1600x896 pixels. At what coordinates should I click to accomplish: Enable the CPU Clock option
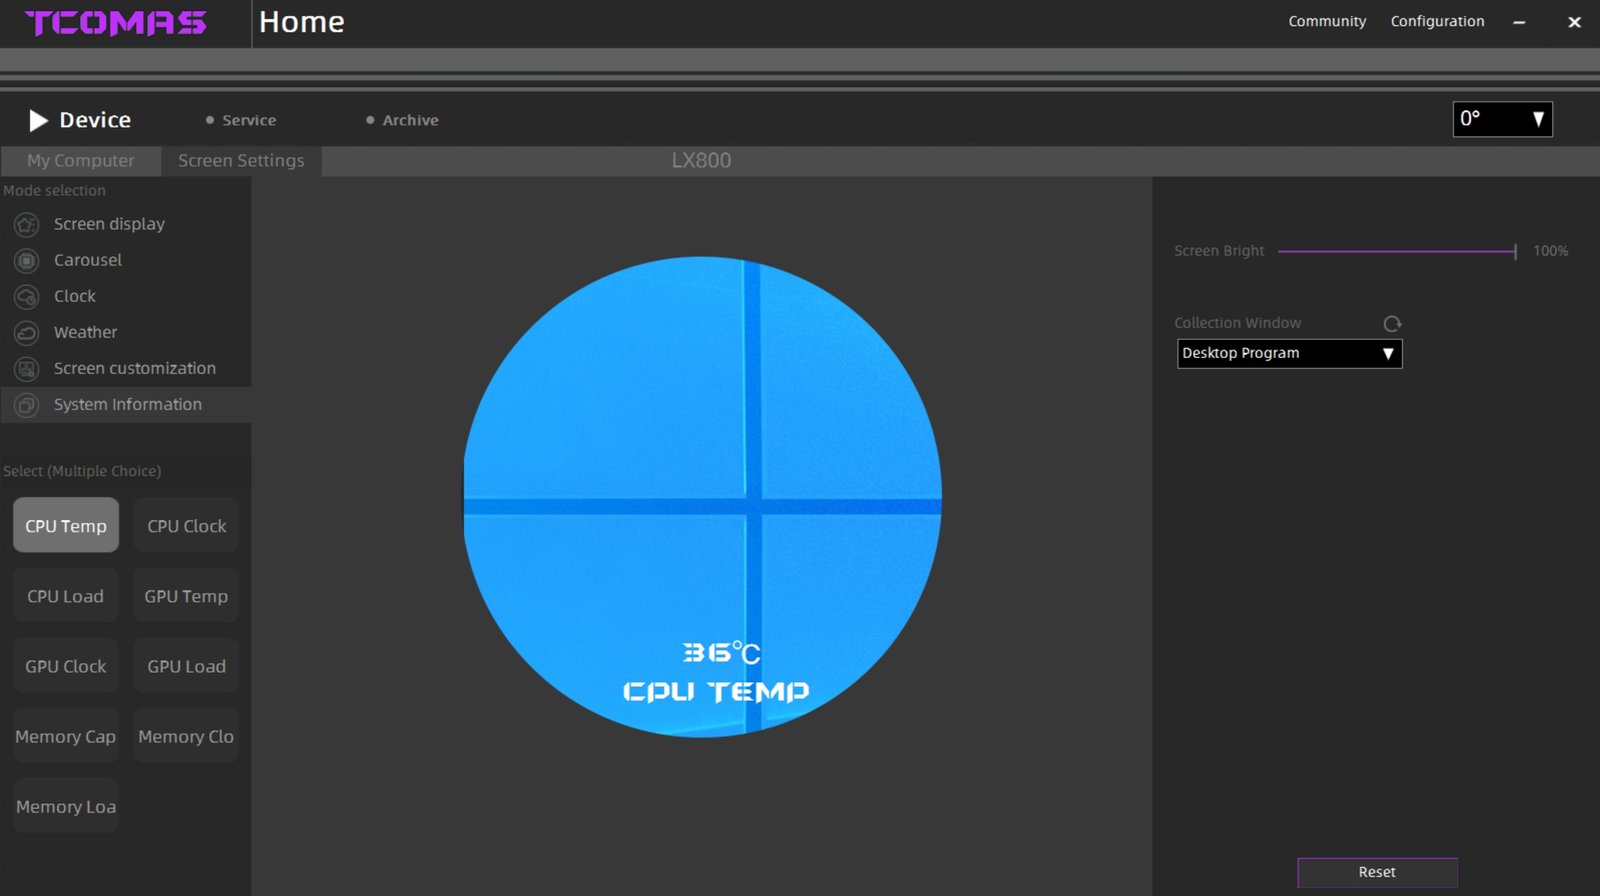coord(186,526)
